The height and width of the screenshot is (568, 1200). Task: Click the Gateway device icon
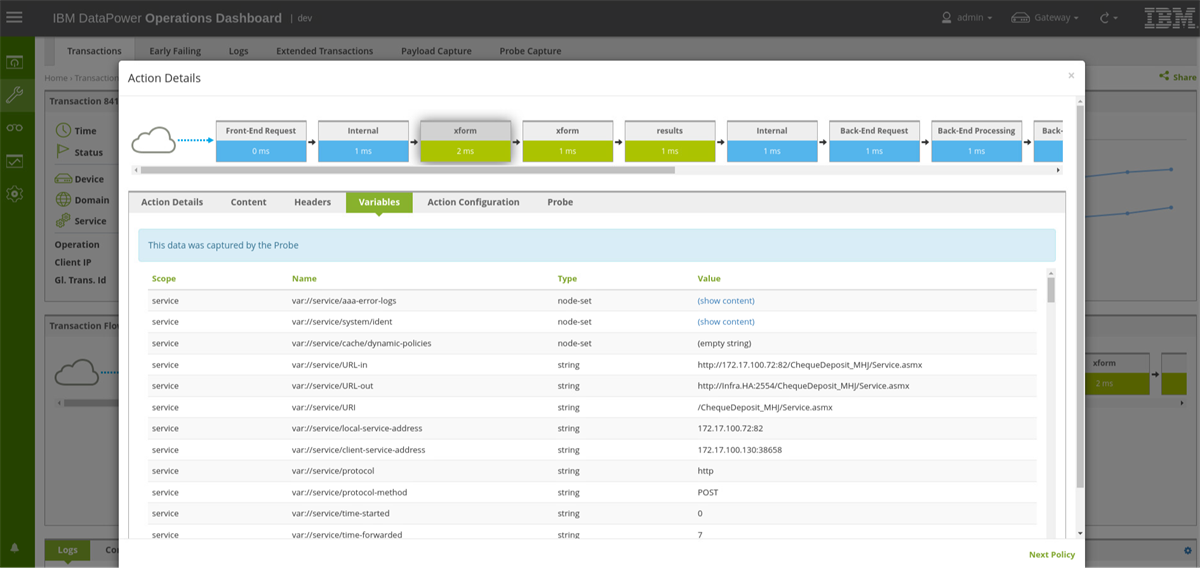point(1020,17)
